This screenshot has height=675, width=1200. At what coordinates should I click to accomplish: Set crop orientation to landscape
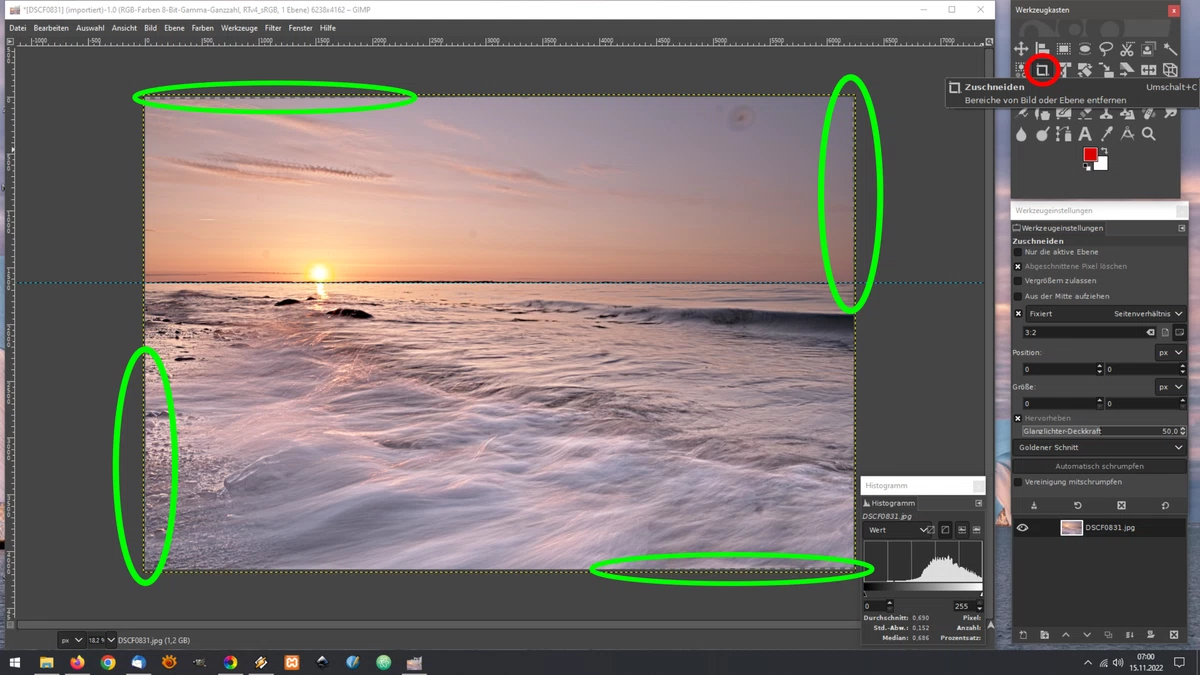pos(1179,332)
